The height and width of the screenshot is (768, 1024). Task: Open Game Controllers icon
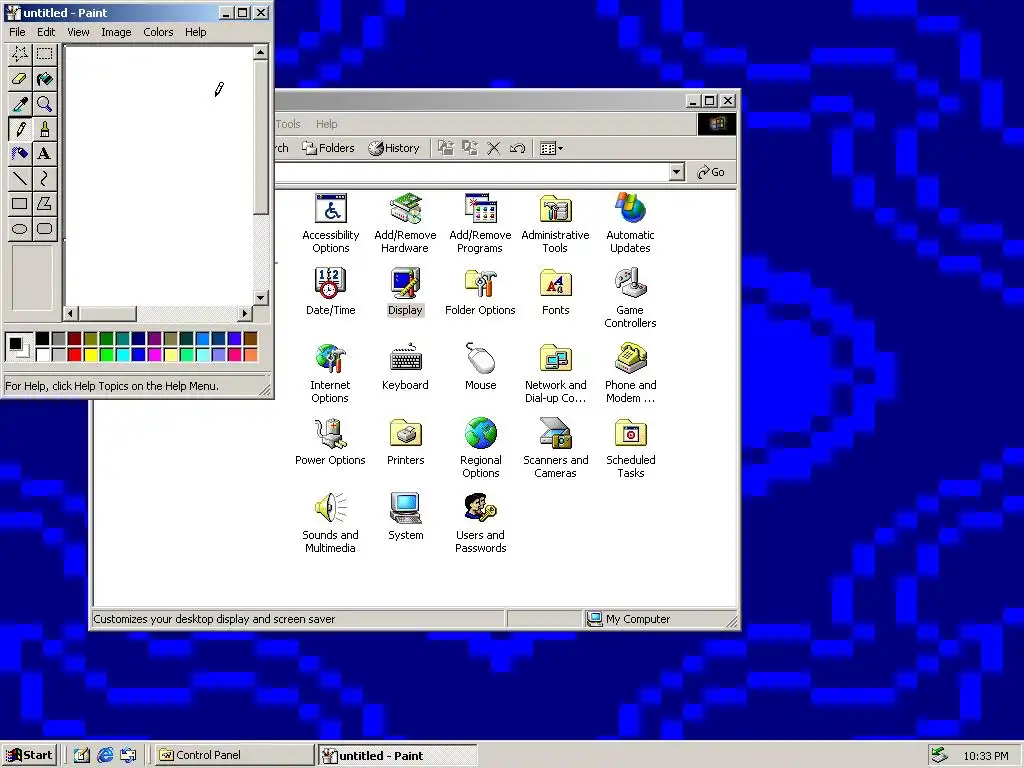630,298
